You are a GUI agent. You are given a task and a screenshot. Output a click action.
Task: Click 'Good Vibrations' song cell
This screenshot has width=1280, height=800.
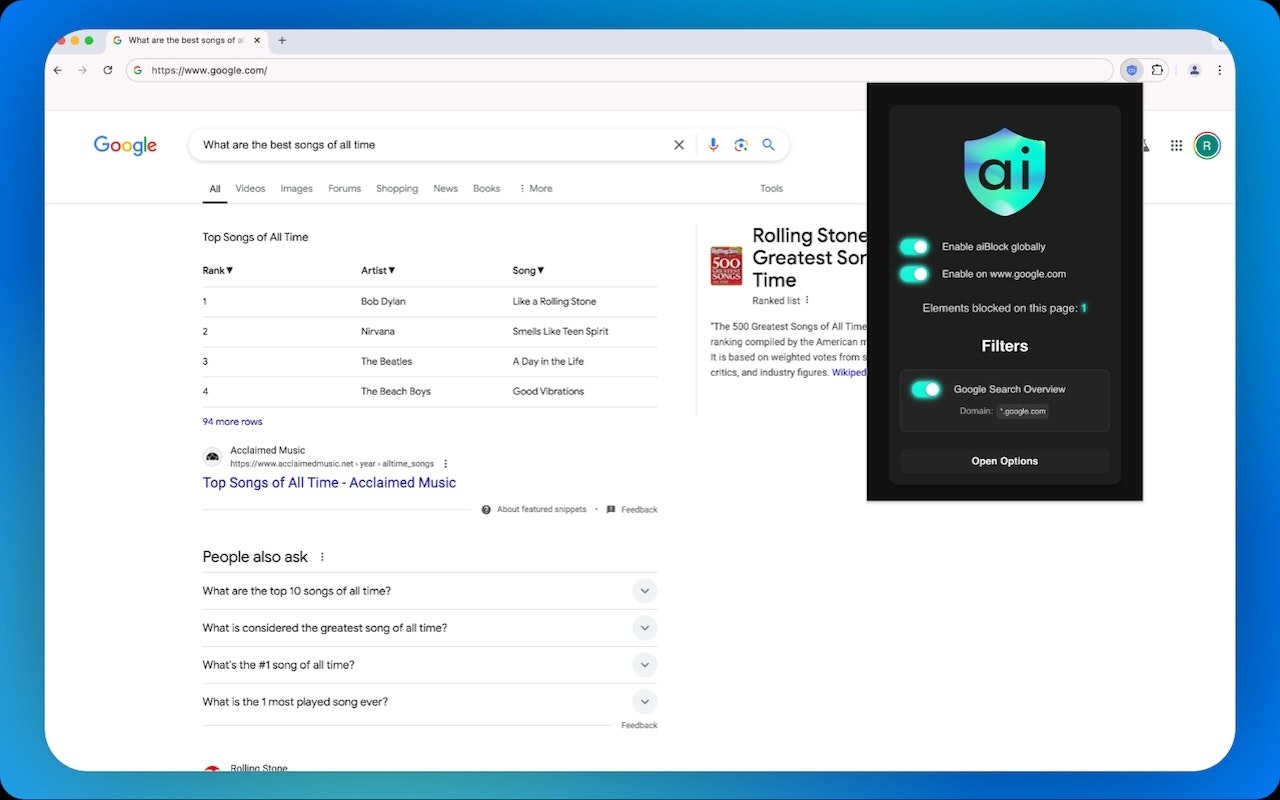548,391
